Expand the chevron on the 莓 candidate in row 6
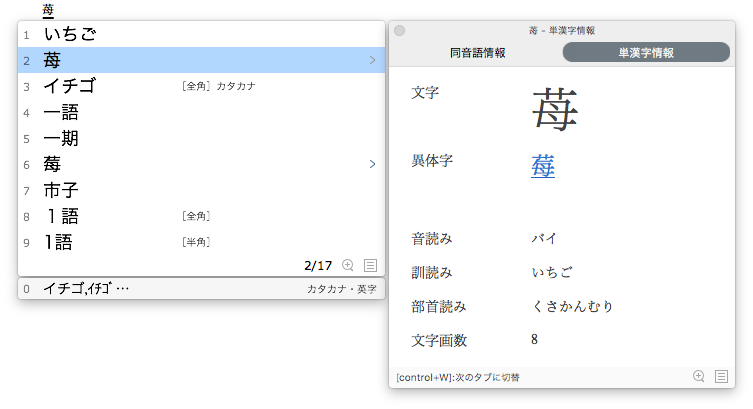This screenshot has height=409, width=753. [372, 164]
